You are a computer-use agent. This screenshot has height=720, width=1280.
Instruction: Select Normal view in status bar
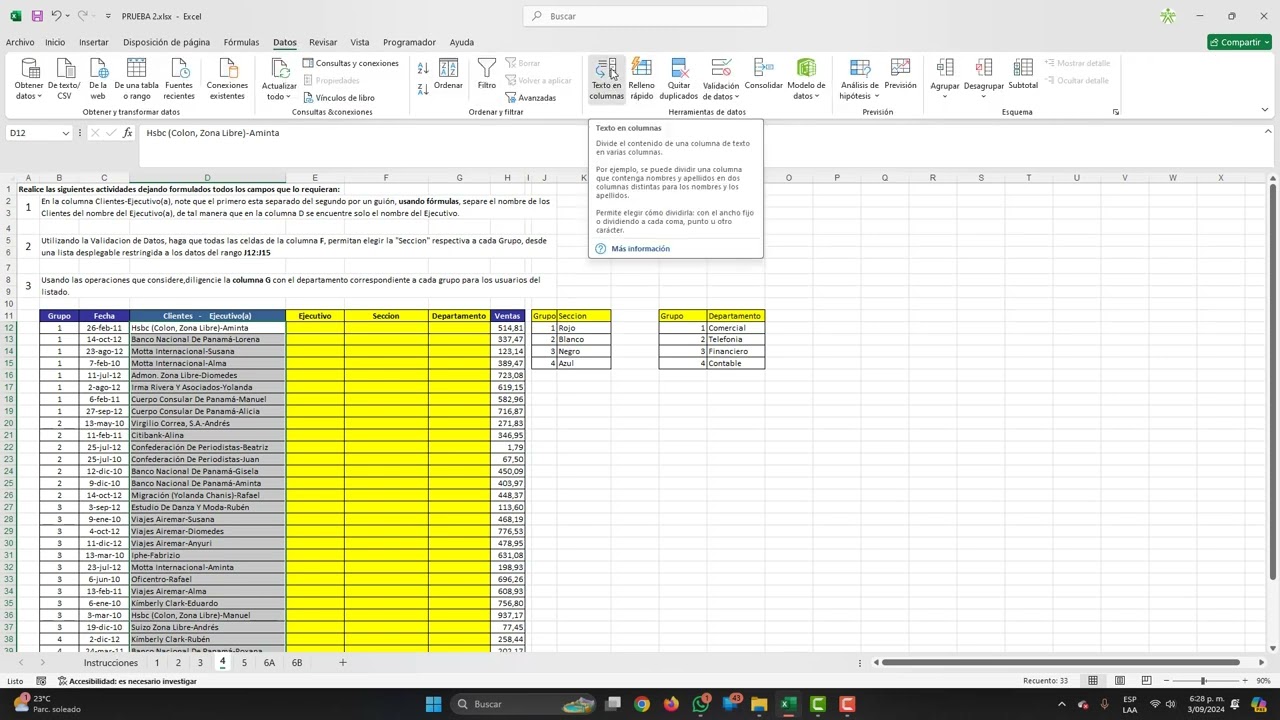coord(1093,681)
